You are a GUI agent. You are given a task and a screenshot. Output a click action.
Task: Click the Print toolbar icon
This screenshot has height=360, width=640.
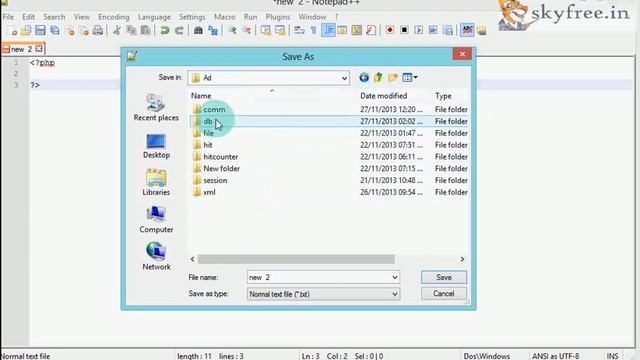(98, 31)
